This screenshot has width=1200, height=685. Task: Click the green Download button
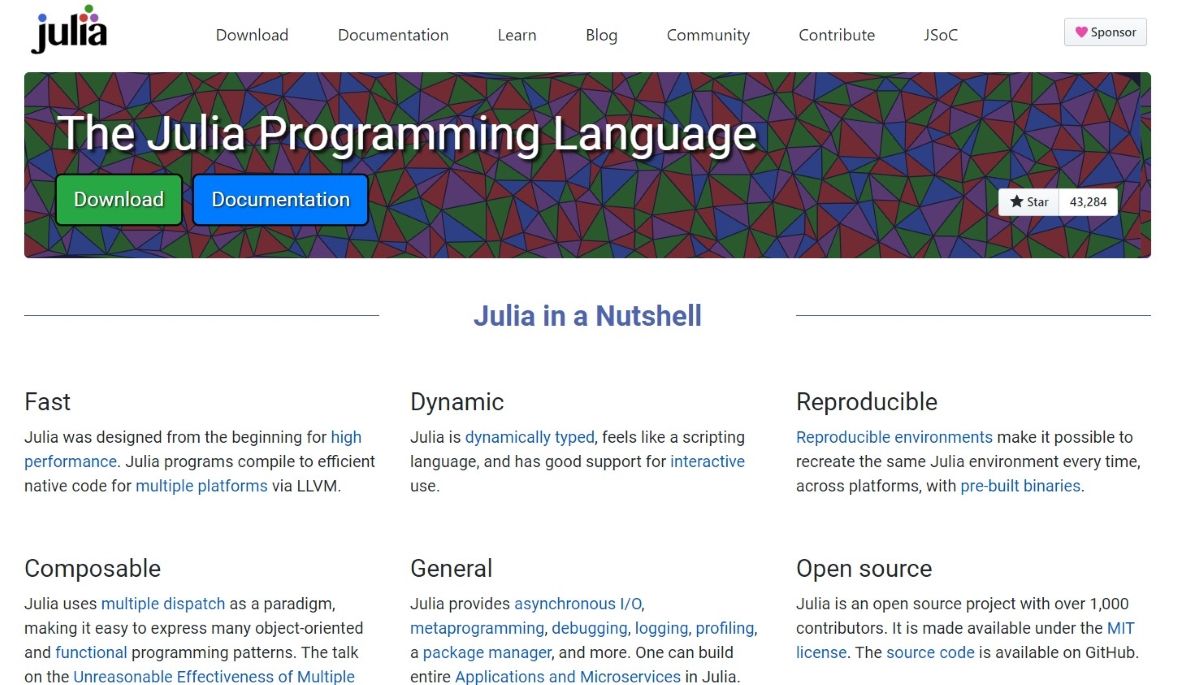[x=118, y=199]
